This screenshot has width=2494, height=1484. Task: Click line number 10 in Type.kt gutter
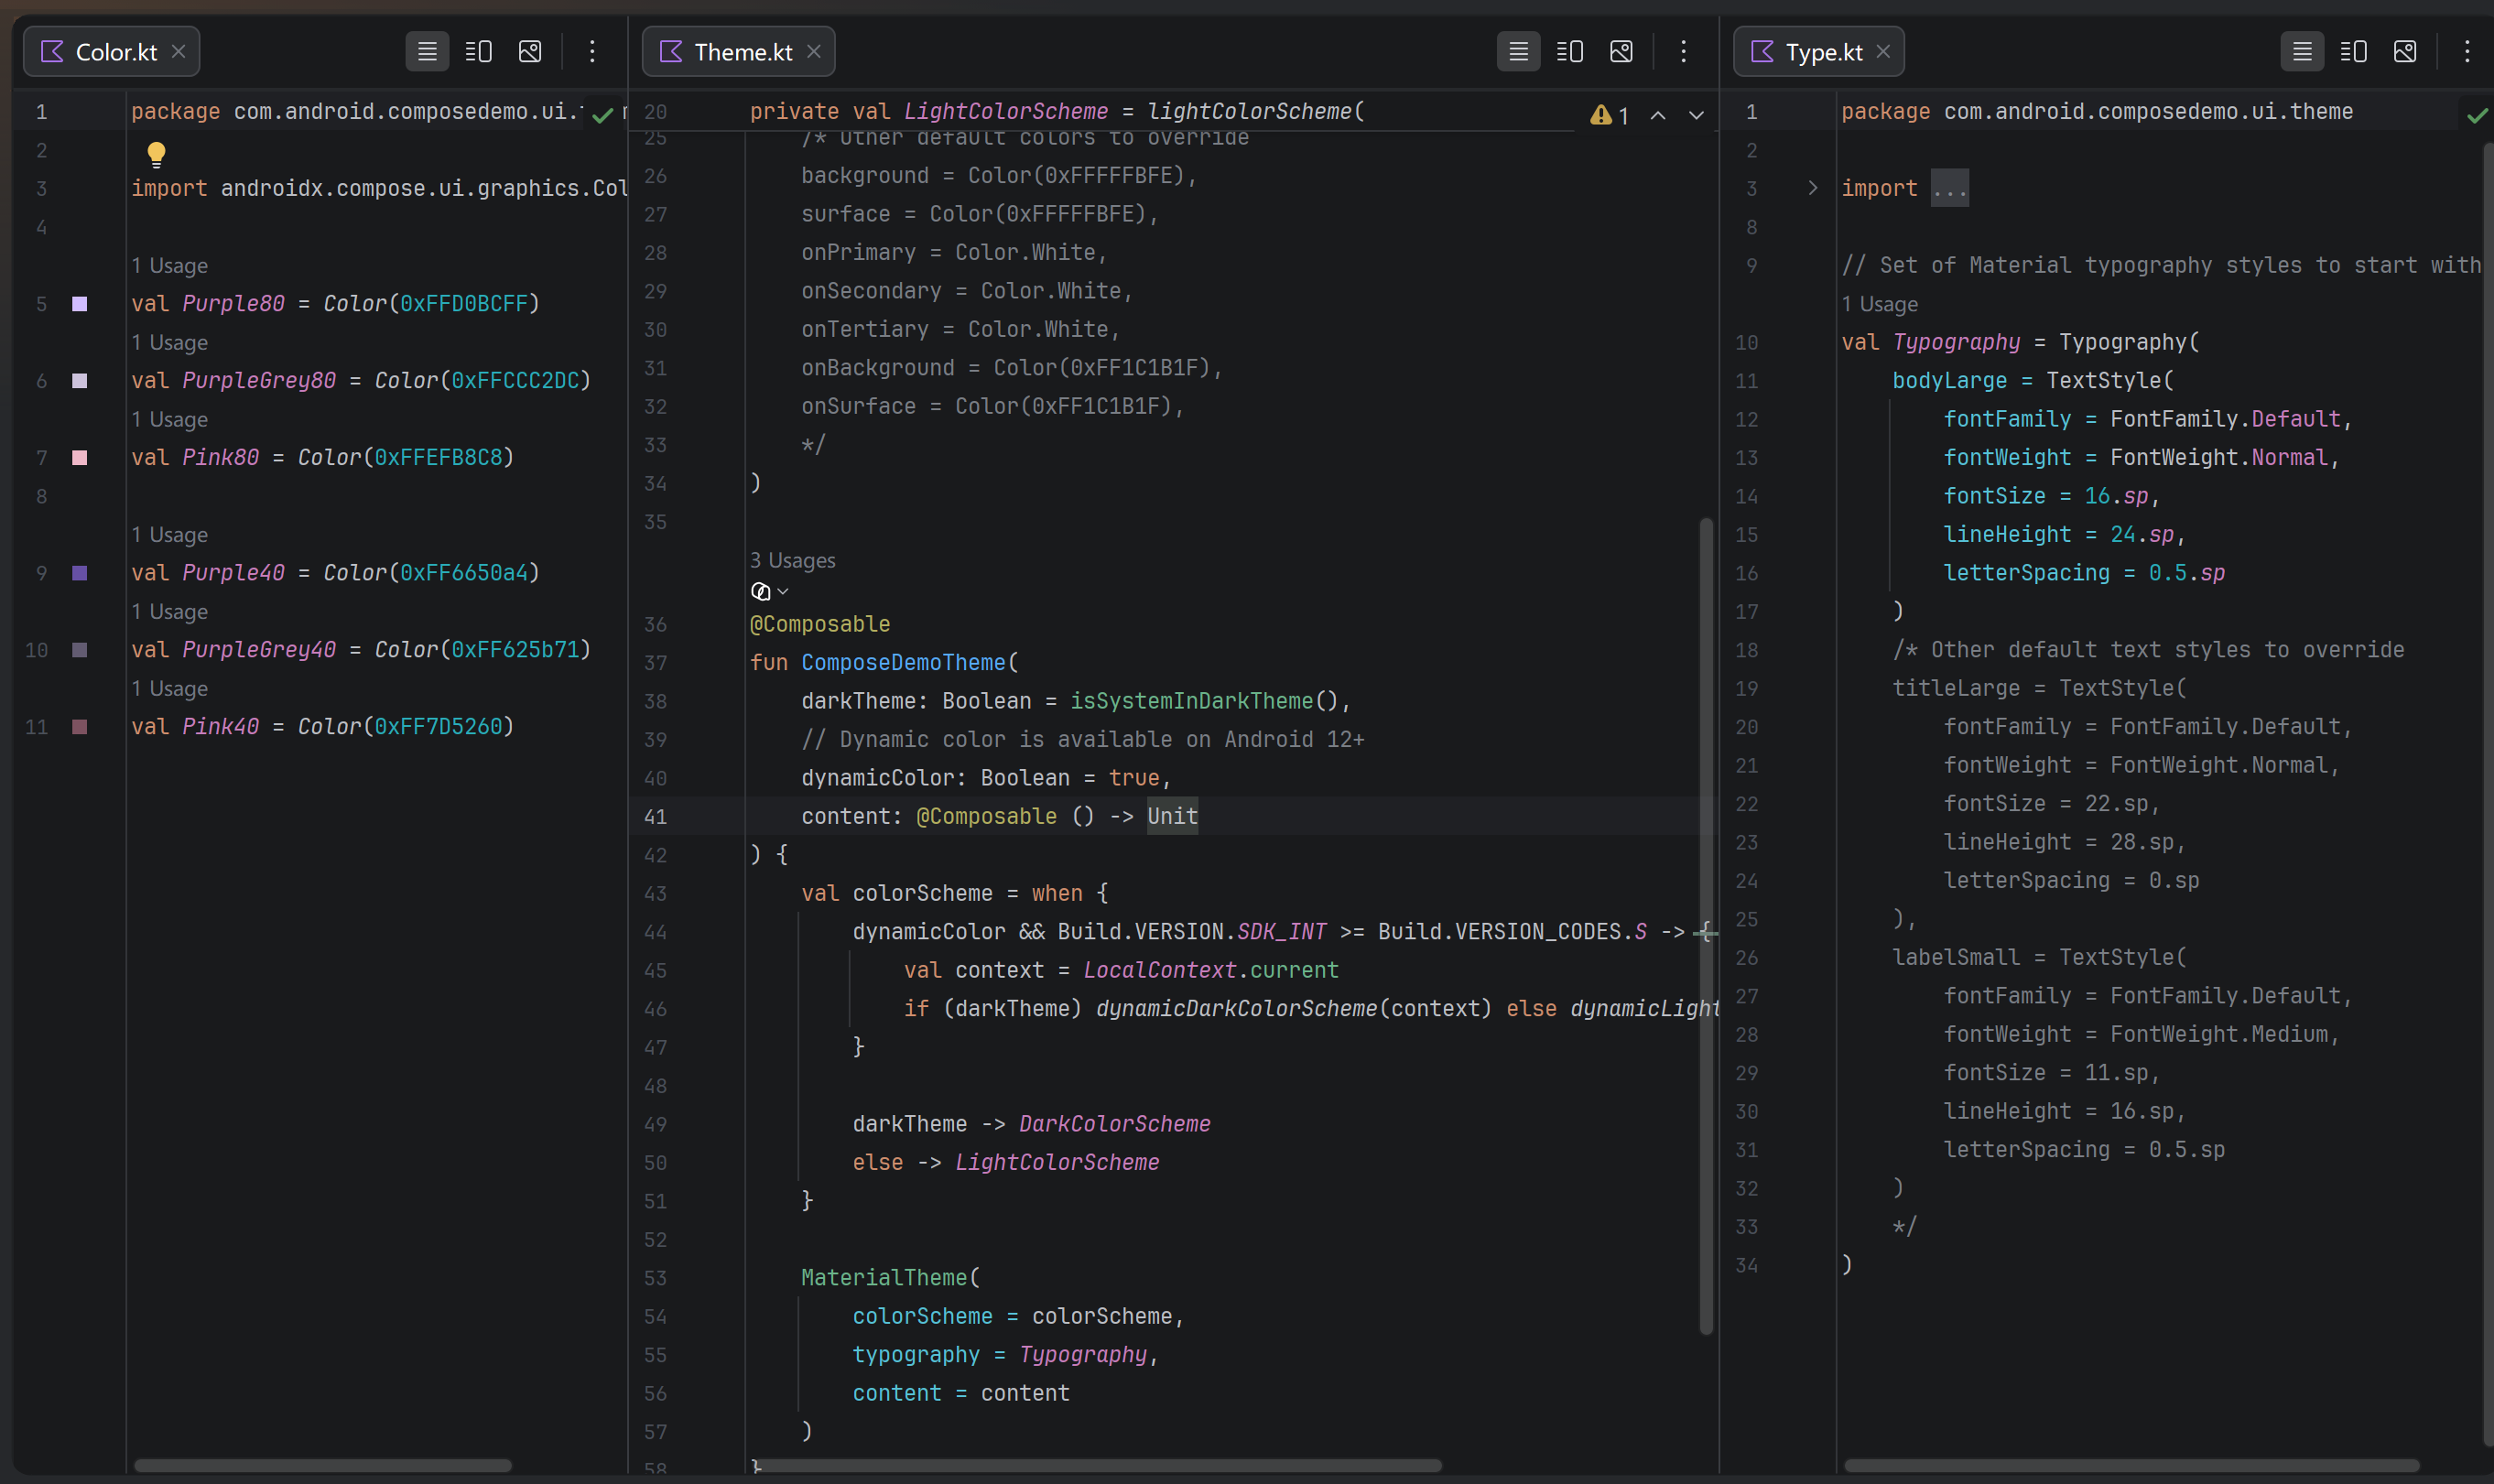pyautogui.click(x=1746, y=343)
